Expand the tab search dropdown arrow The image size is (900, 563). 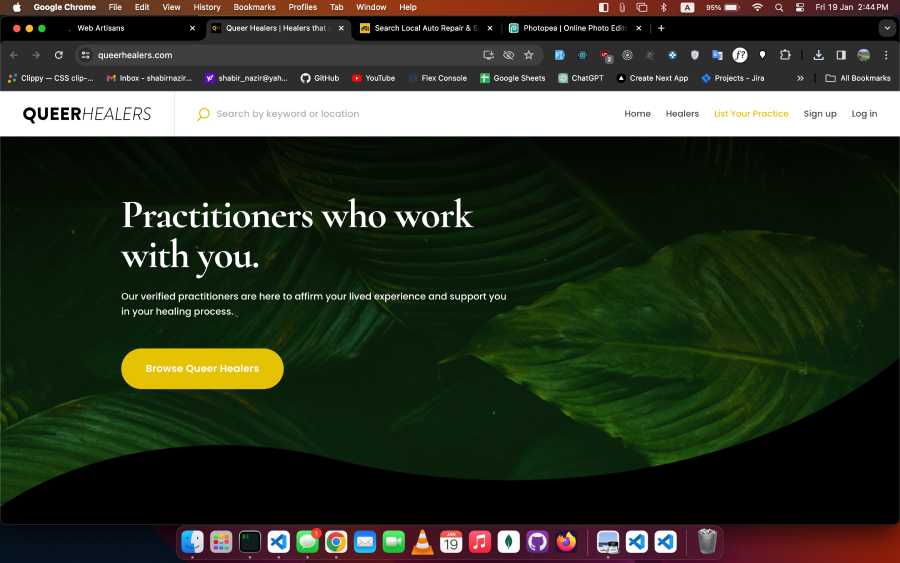coord(886,28)
